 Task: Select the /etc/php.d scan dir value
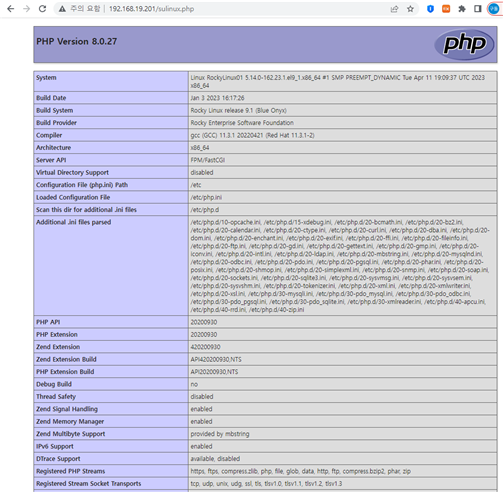[x=205, y=210]
